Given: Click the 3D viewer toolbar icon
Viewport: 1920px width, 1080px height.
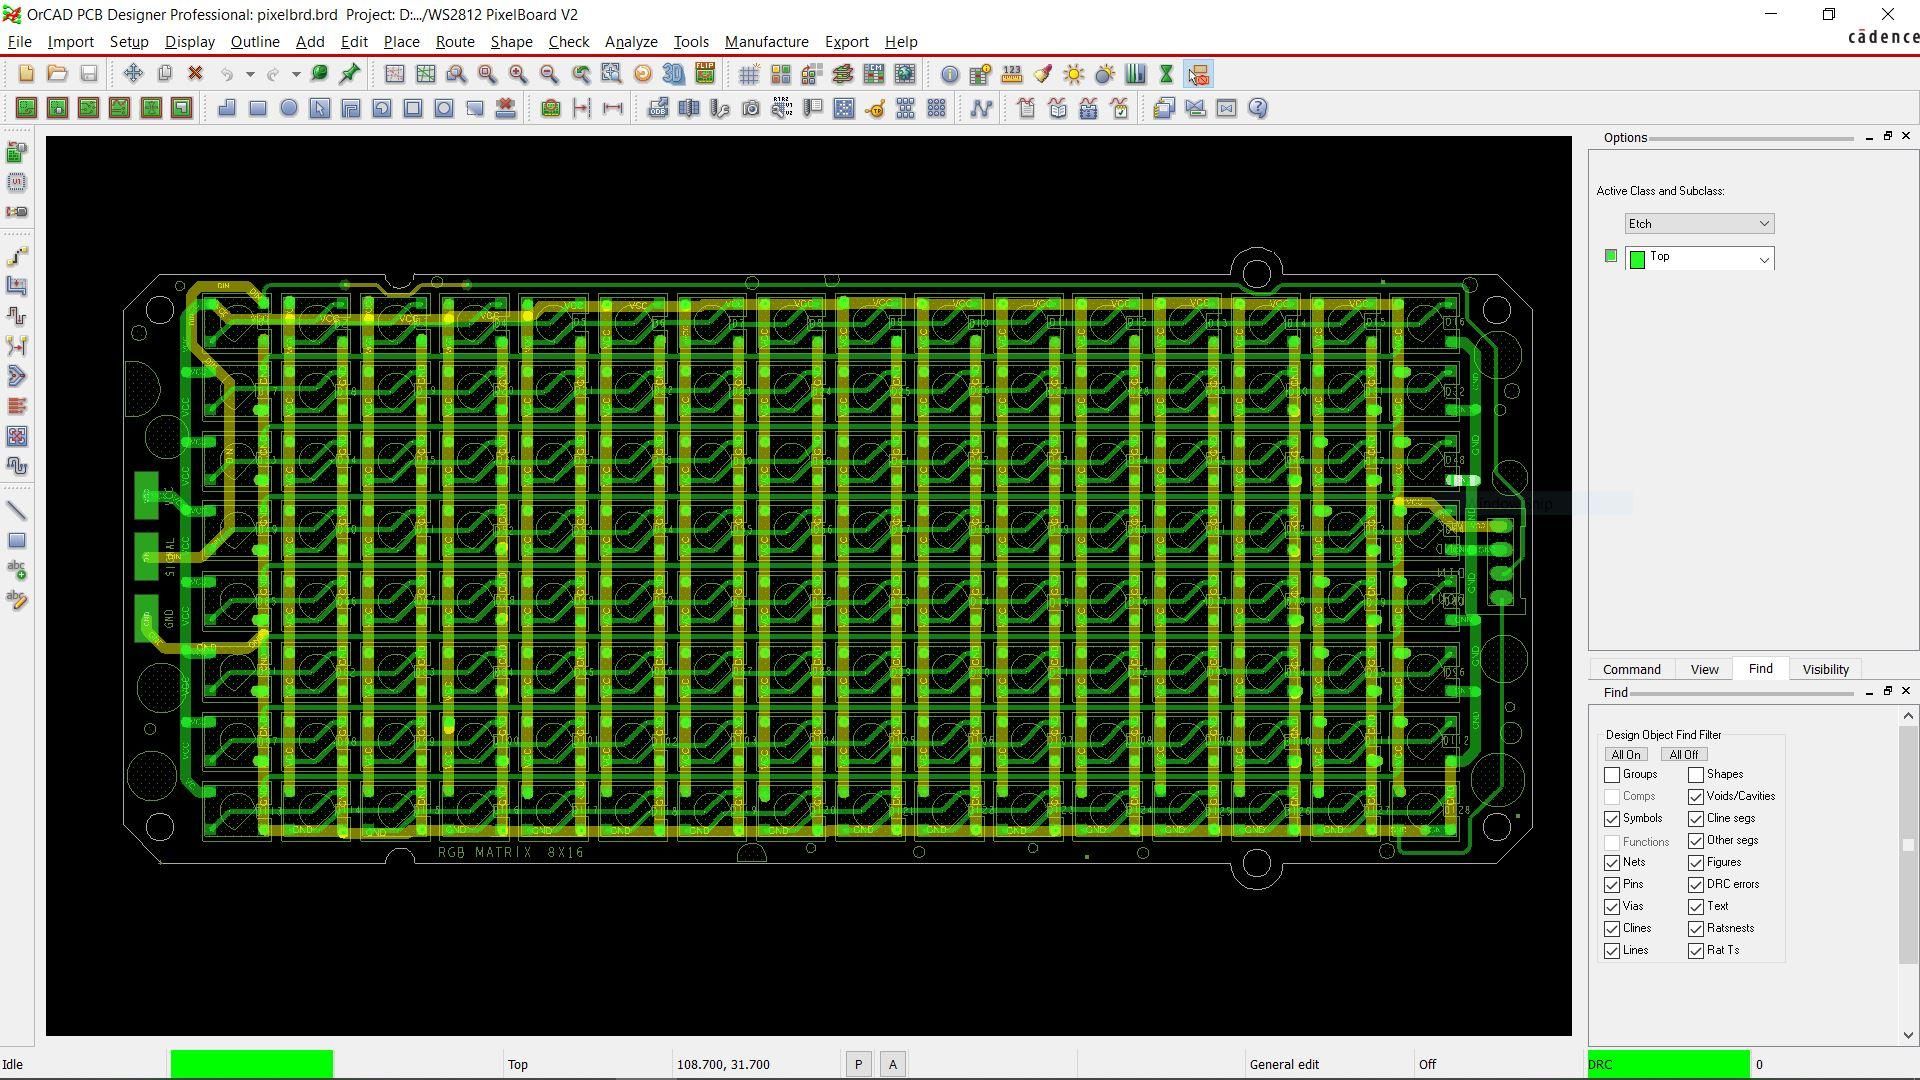Looking at the screenshot, I should (674, 74).
